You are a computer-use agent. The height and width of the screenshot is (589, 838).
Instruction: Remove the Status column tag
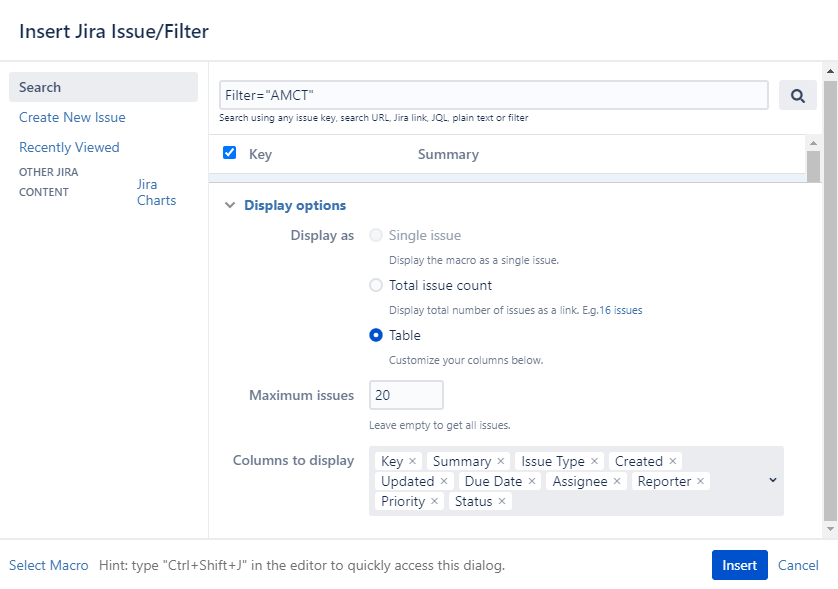pyautogui.click(x=502, y=501)
